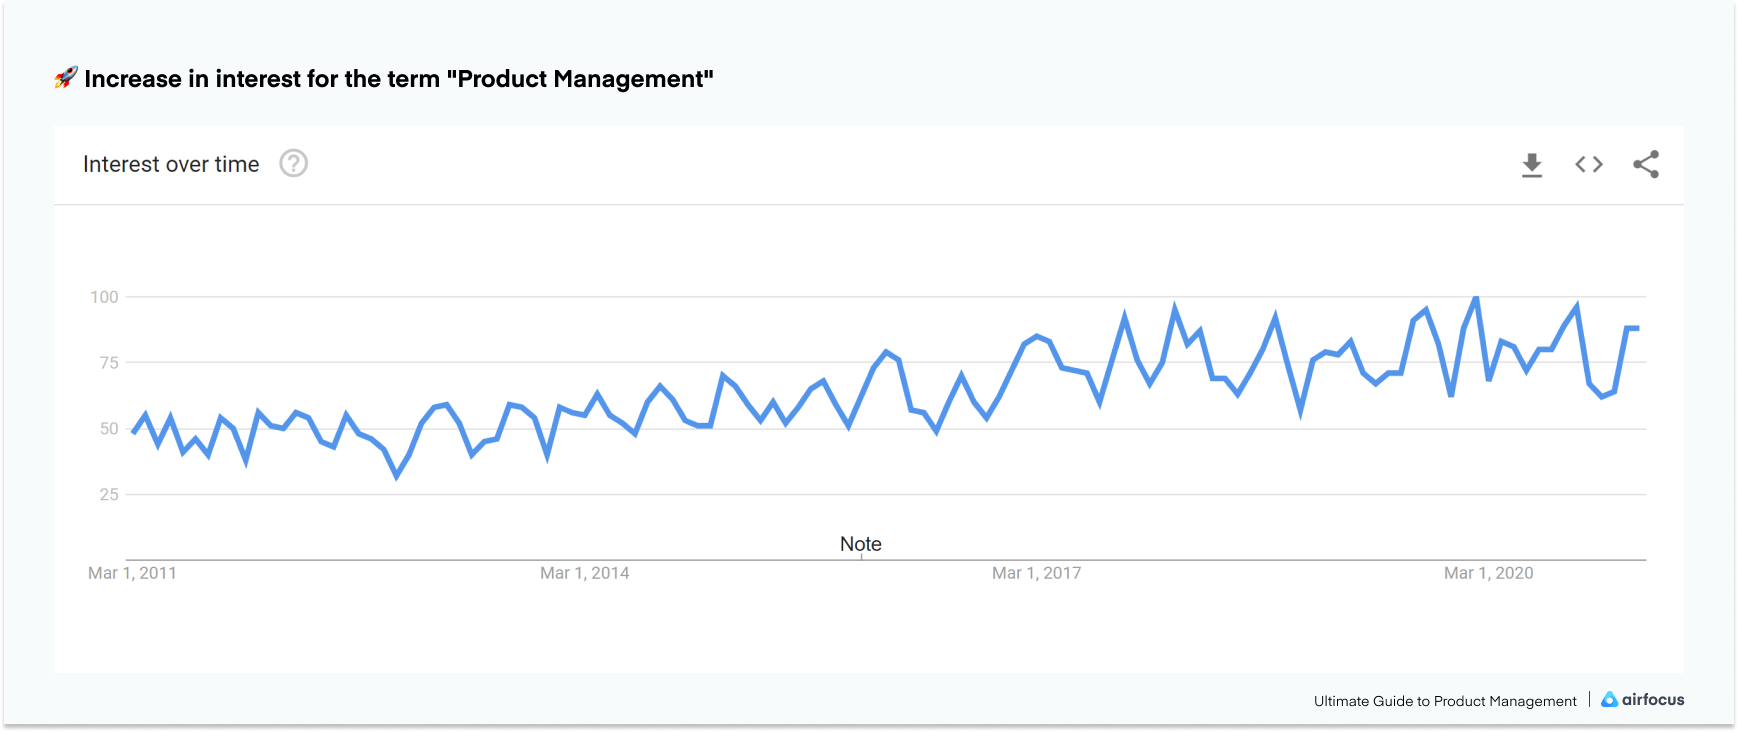The width and height of the screenshot is (1738, 732).
Task: Click the arrow download symbol near top right
Action: pyautogui.click(x=1530, y=165)
